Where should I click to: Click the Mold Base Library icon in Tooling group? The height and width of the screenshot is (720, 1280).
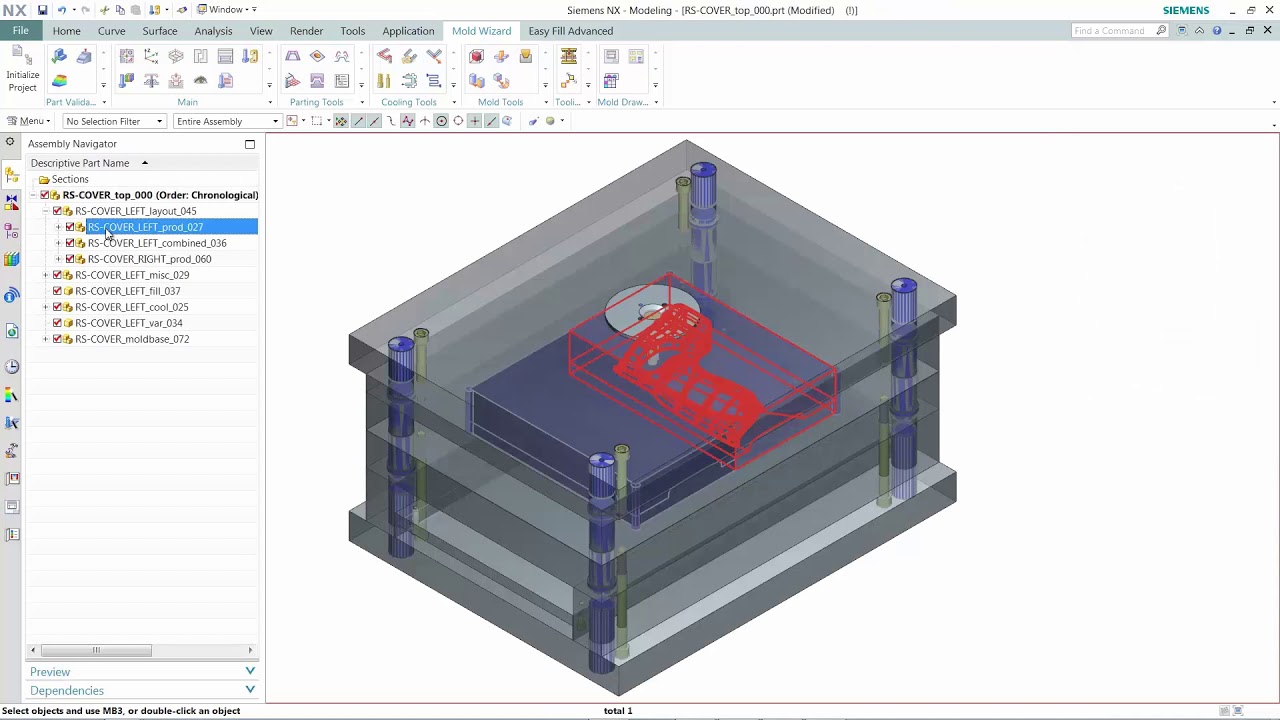click(x=569, y=57)
